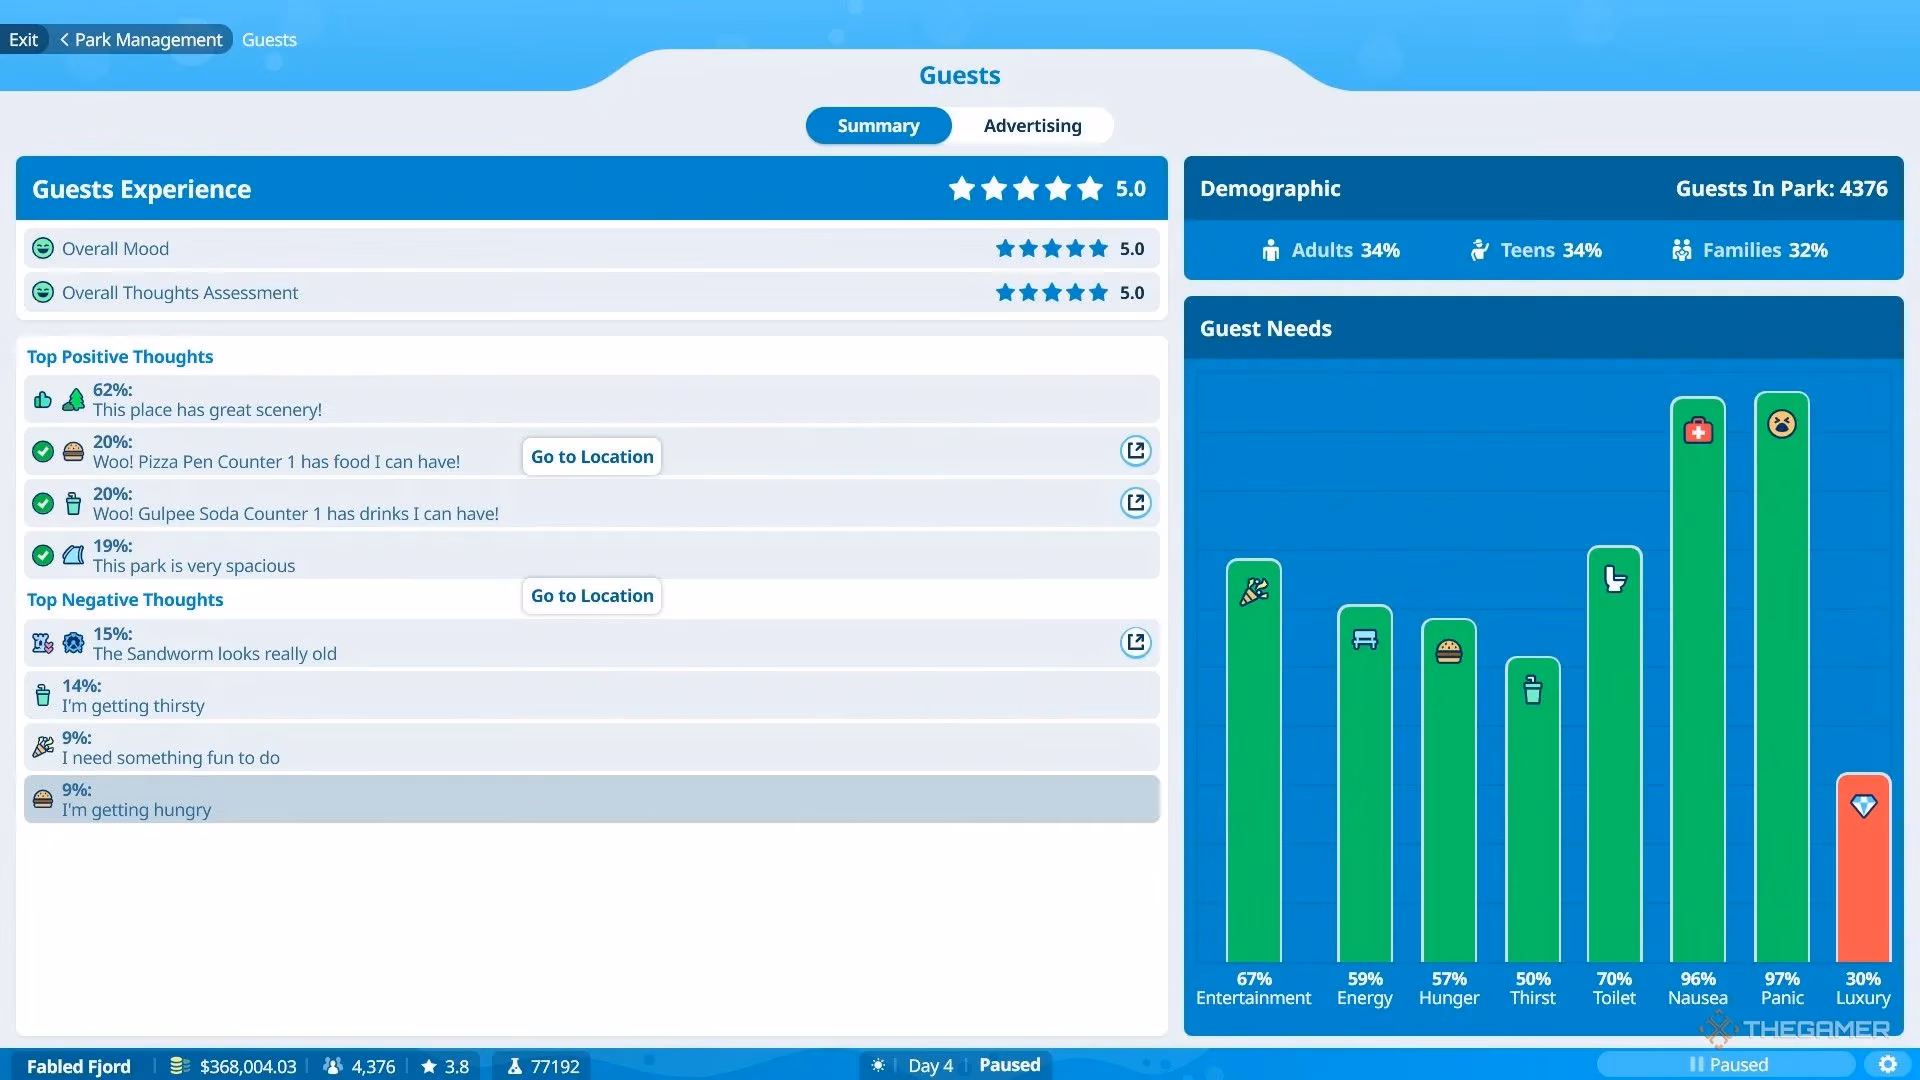
Task: Click the settings gear icon
Action: tap(1887, 1064)
